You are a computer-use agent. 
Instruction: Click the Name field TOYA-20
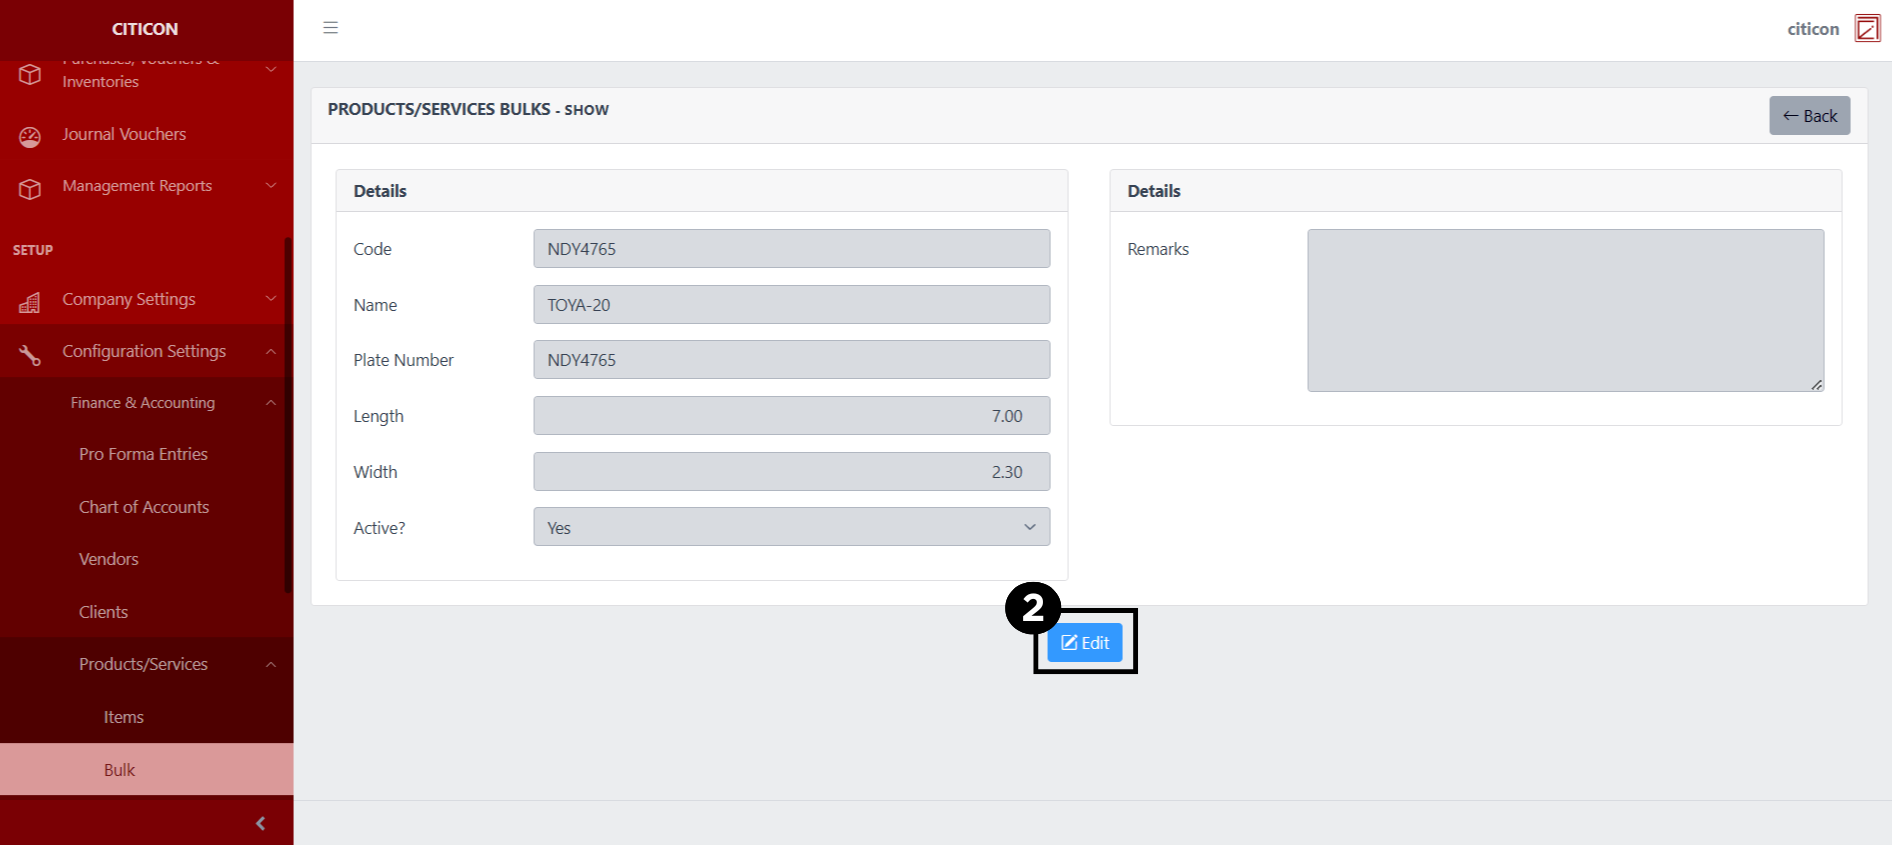791,304
